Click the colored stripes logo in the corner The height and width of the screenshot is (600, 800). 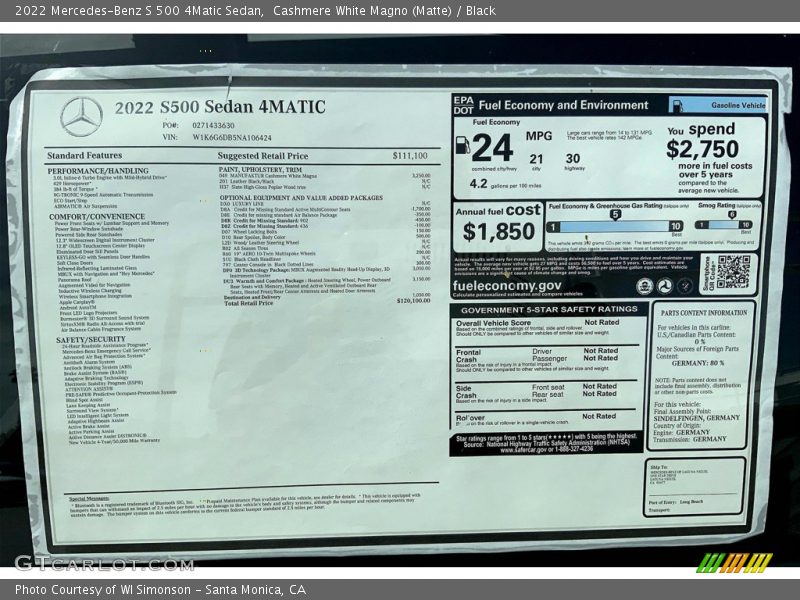coord(734,563)
